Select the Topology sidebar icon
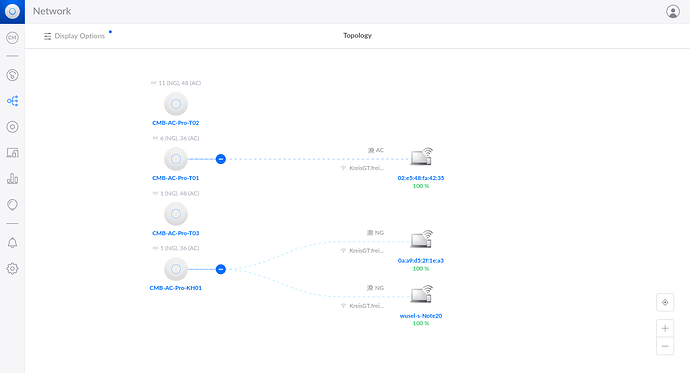 pos(12,101)
